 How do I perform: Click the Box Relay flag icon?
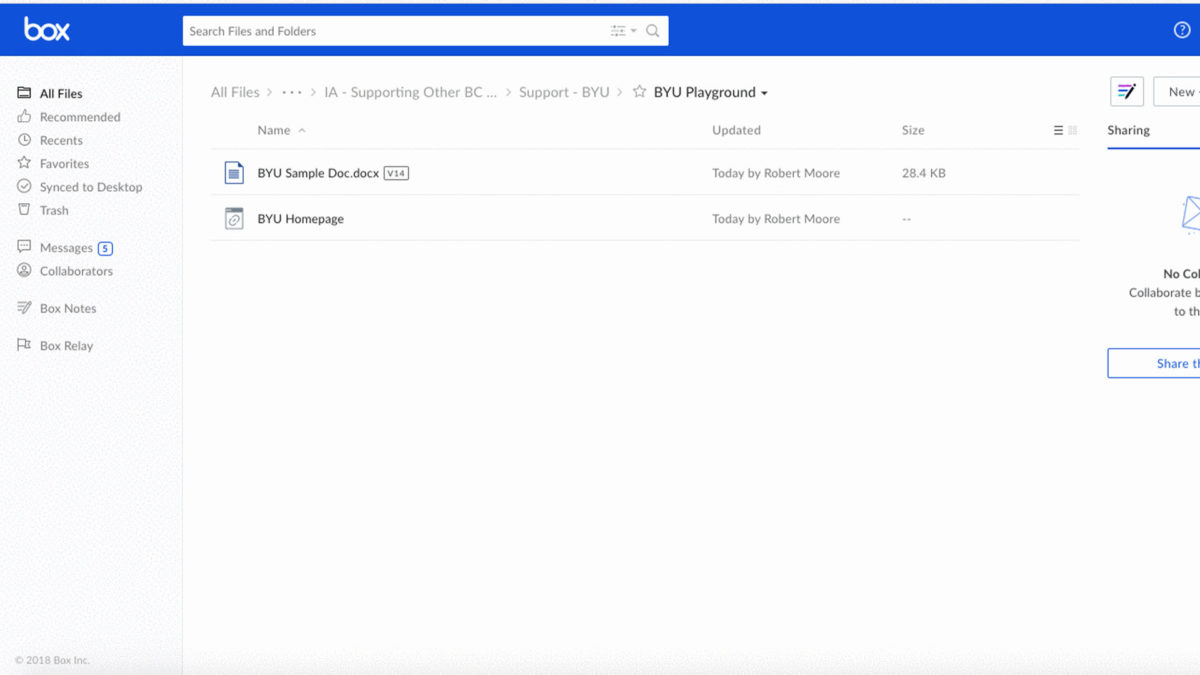(x=24, y=345)
